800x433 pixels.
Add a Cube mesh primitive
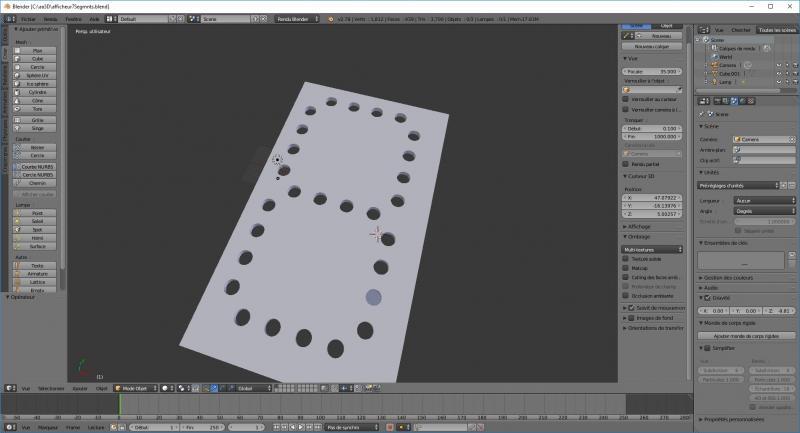click(37, 57)
